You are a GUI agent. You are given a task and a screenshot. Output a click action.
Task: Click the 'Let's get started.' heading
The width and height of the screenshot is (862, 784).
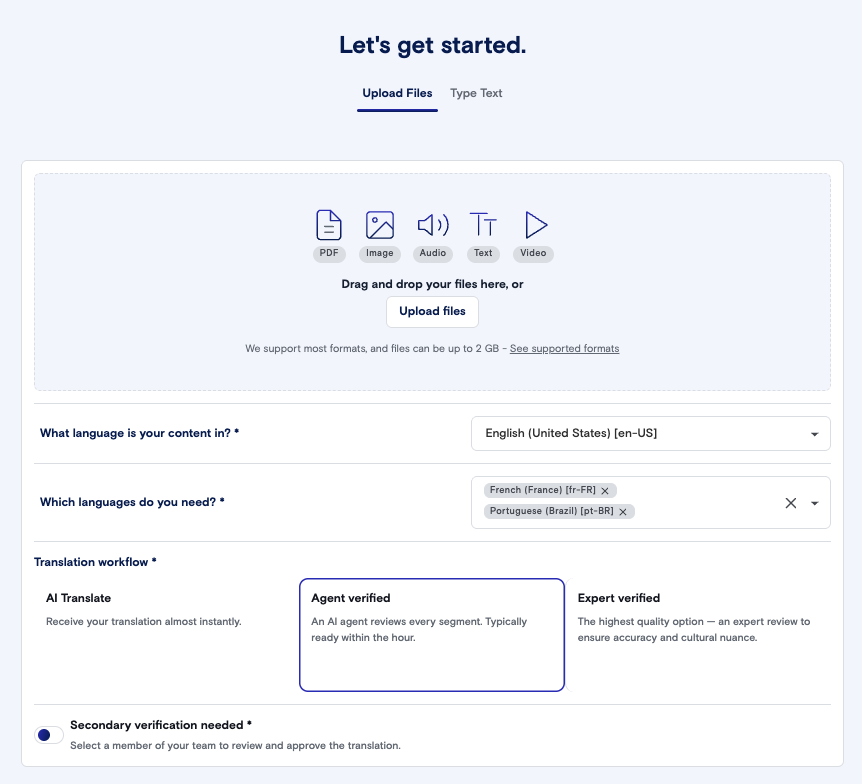click(432, 45)
